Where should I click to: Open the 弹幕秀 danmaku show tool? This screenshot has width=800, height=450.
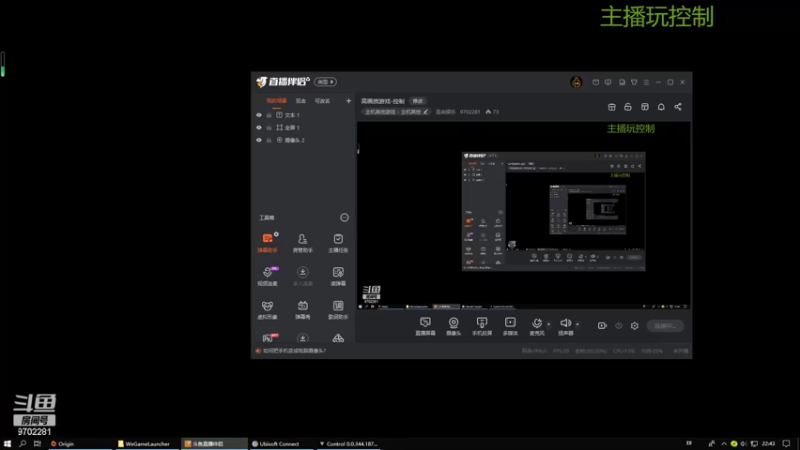[x=303, y=310]
